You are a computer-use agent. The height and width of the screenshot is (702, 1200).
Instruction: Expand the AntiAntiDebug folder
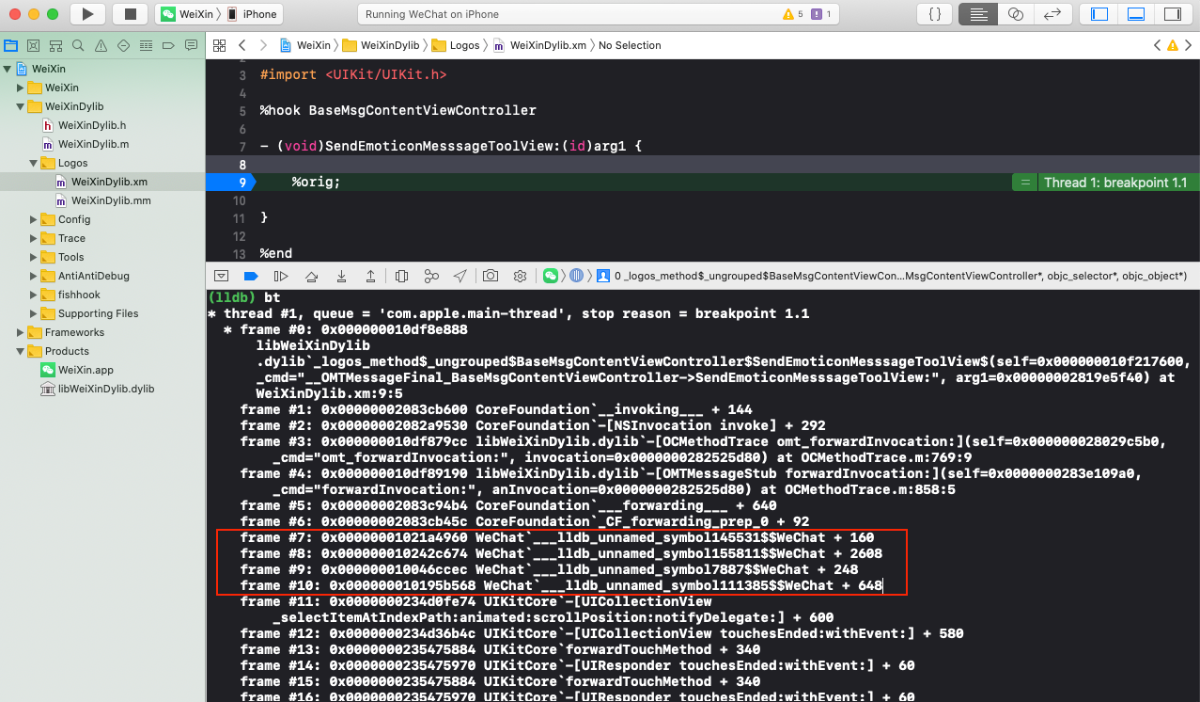click(33, 276)
